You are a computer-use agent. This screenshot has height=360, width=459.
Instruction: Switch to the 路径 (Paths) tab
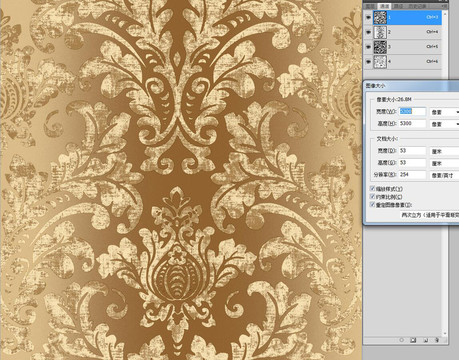click(398, 6)
